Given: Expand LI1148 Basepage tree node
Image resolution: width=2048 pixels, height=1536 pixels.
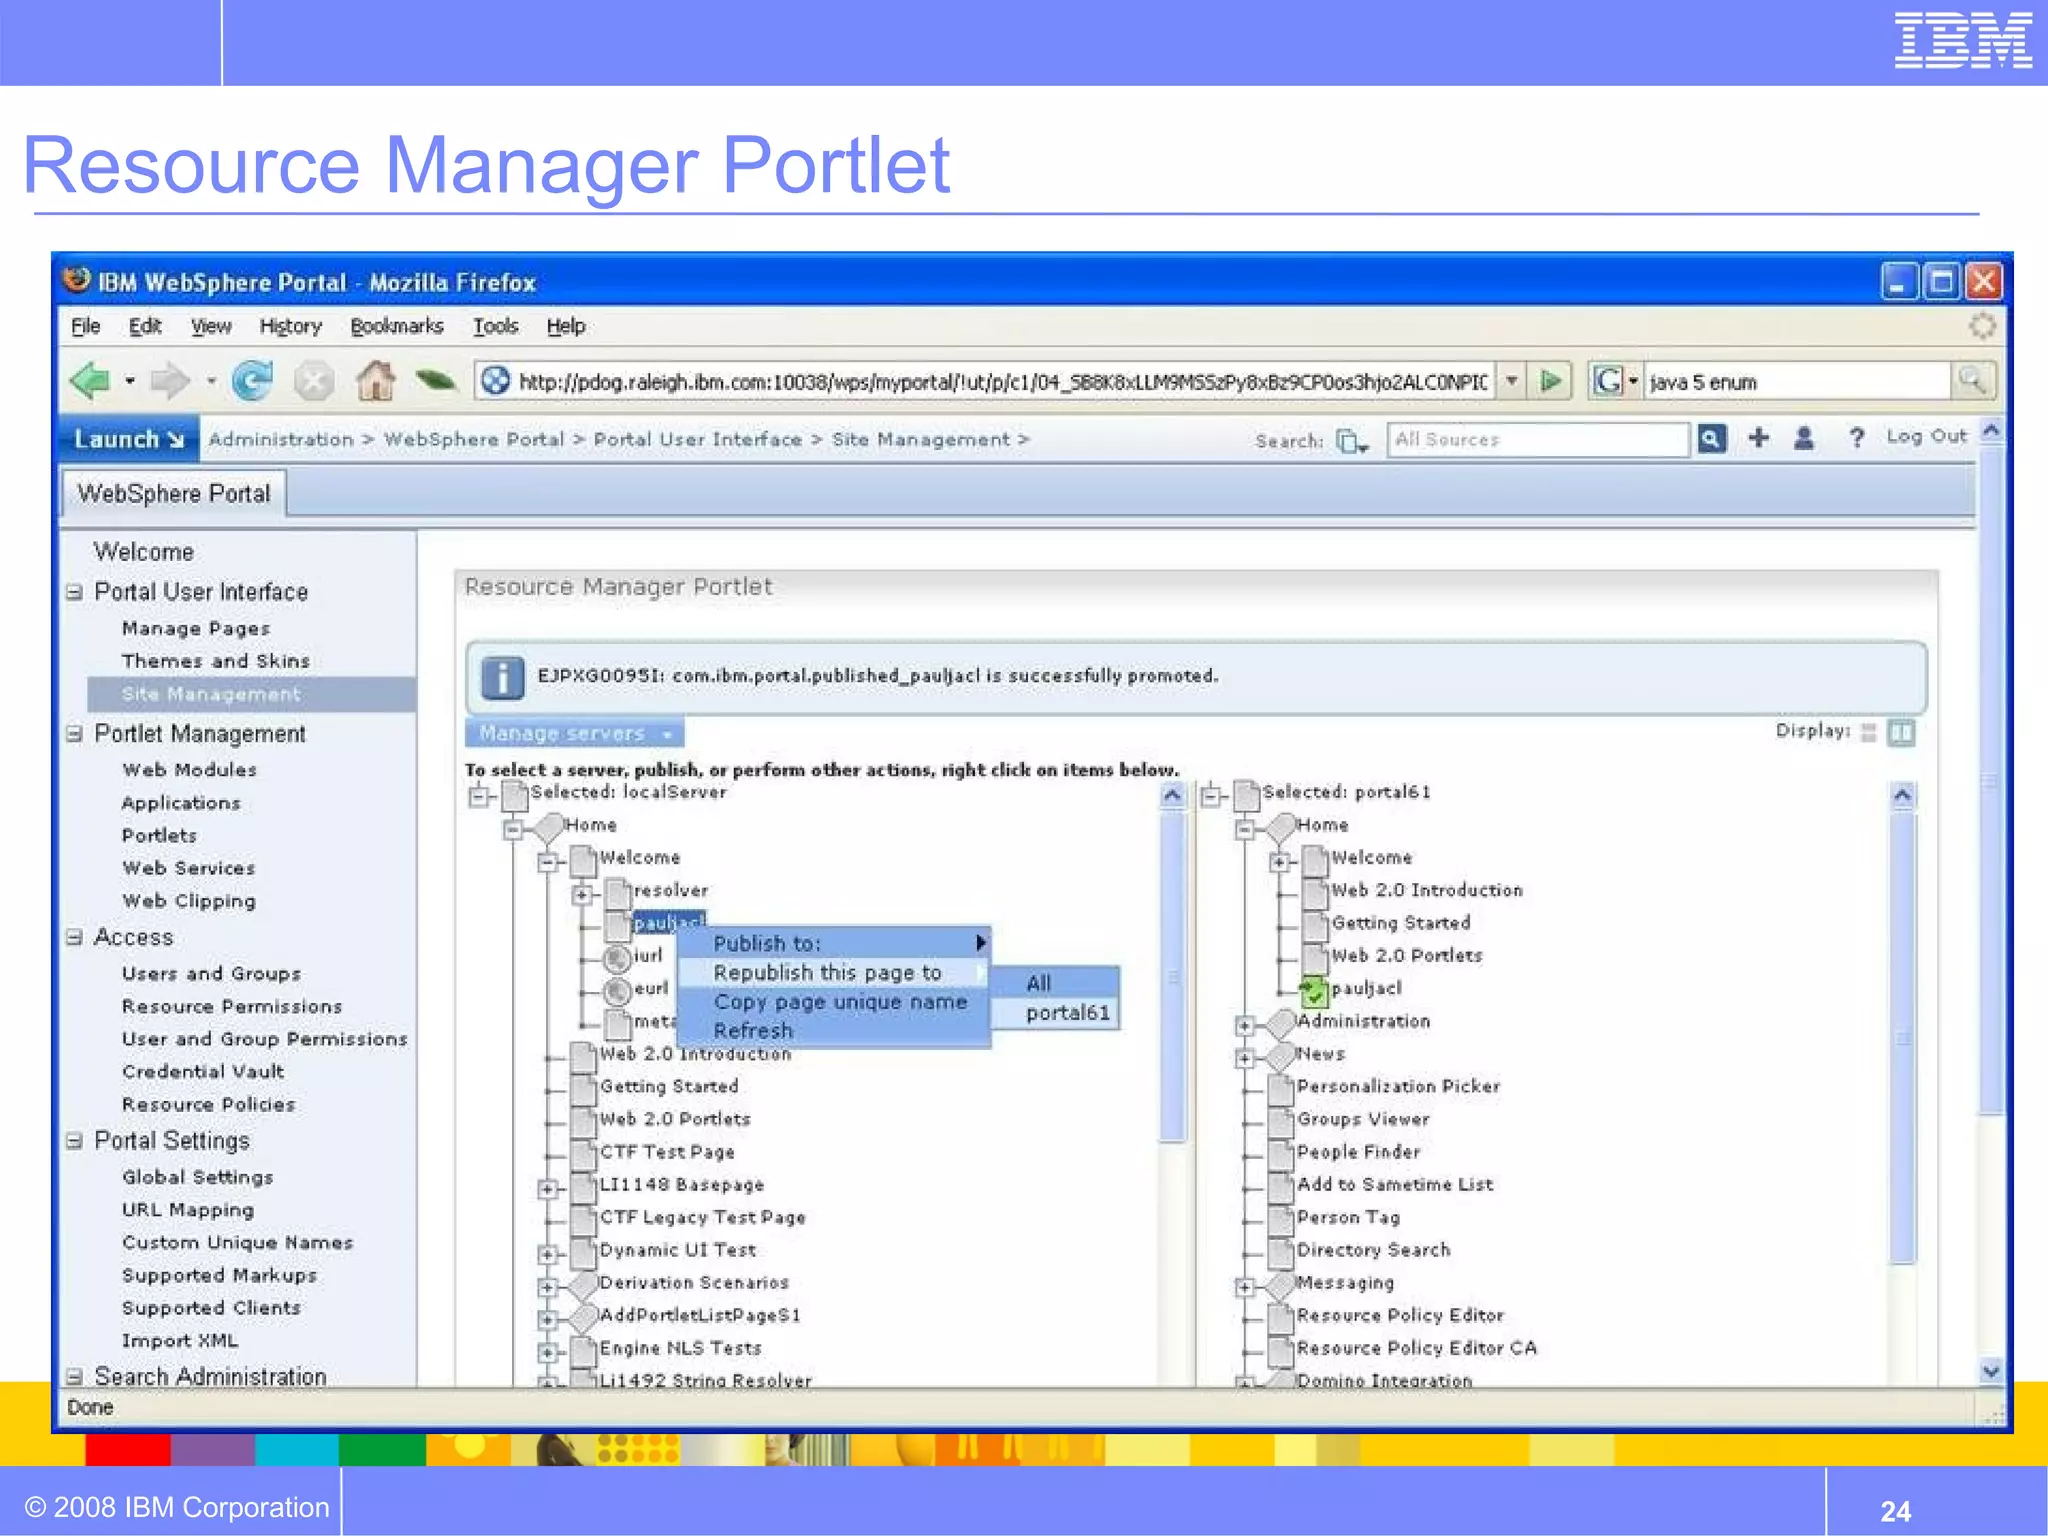Looking at the screenshot, I should click(546, 1188).
